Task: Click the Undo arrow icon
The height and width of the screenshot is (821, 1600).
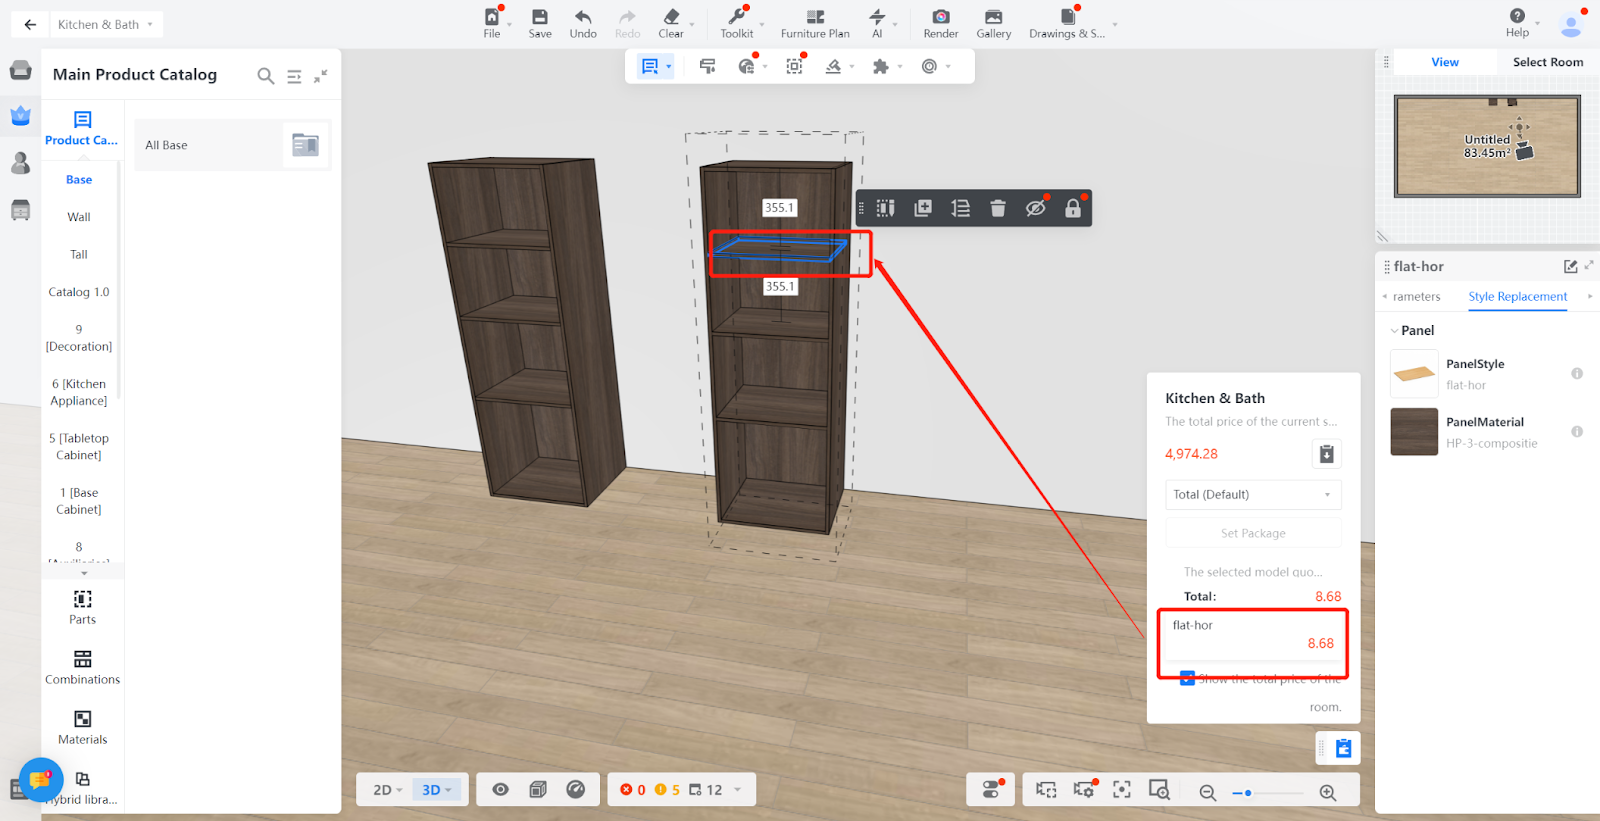Action: click(583, 17)
